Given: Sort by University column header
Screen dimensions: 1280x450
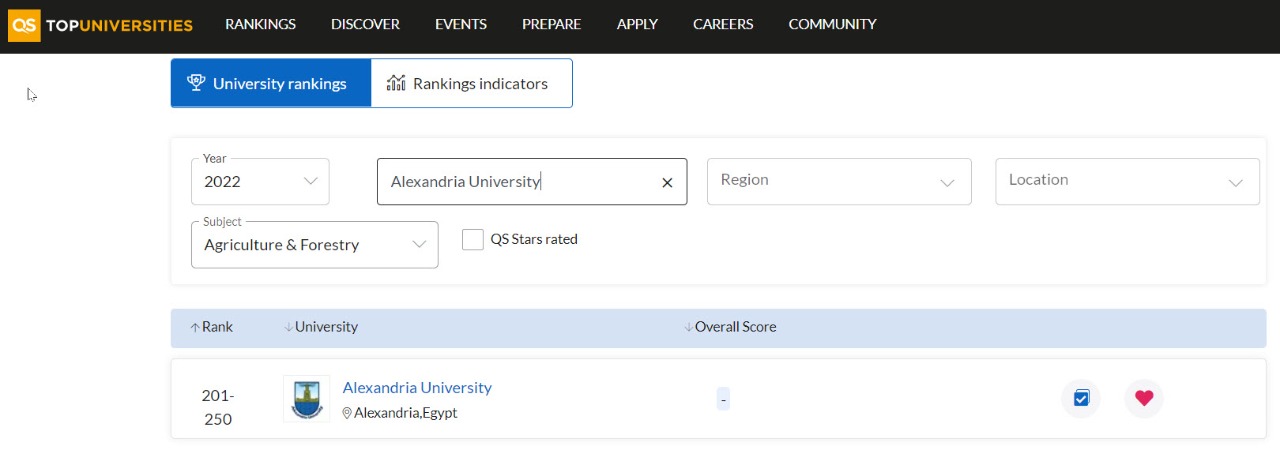Looking at the screenshot, I should pos(321,327).
